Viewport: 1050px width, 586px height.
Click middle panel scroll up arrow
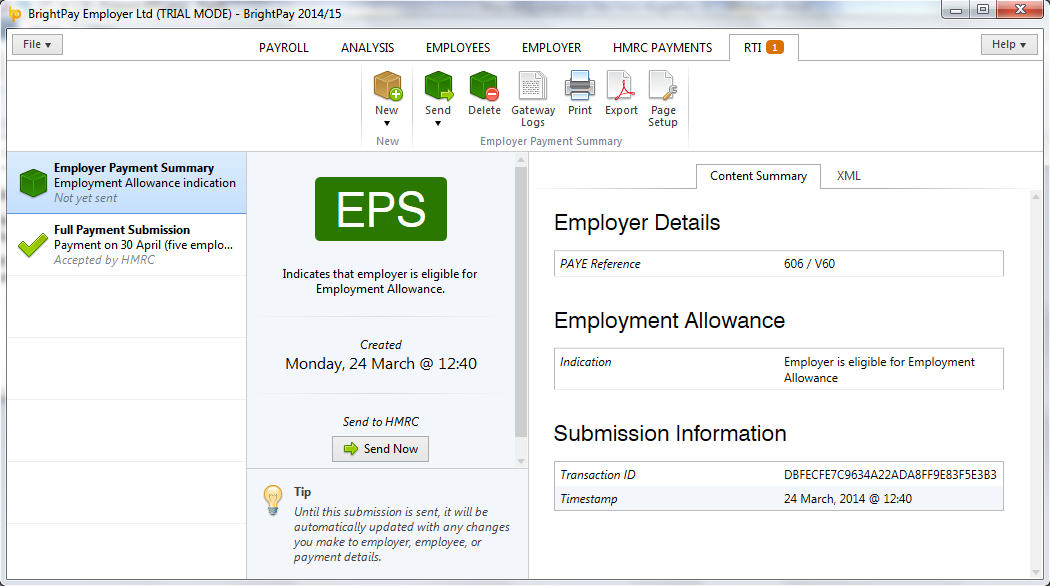tap(521, 161)
